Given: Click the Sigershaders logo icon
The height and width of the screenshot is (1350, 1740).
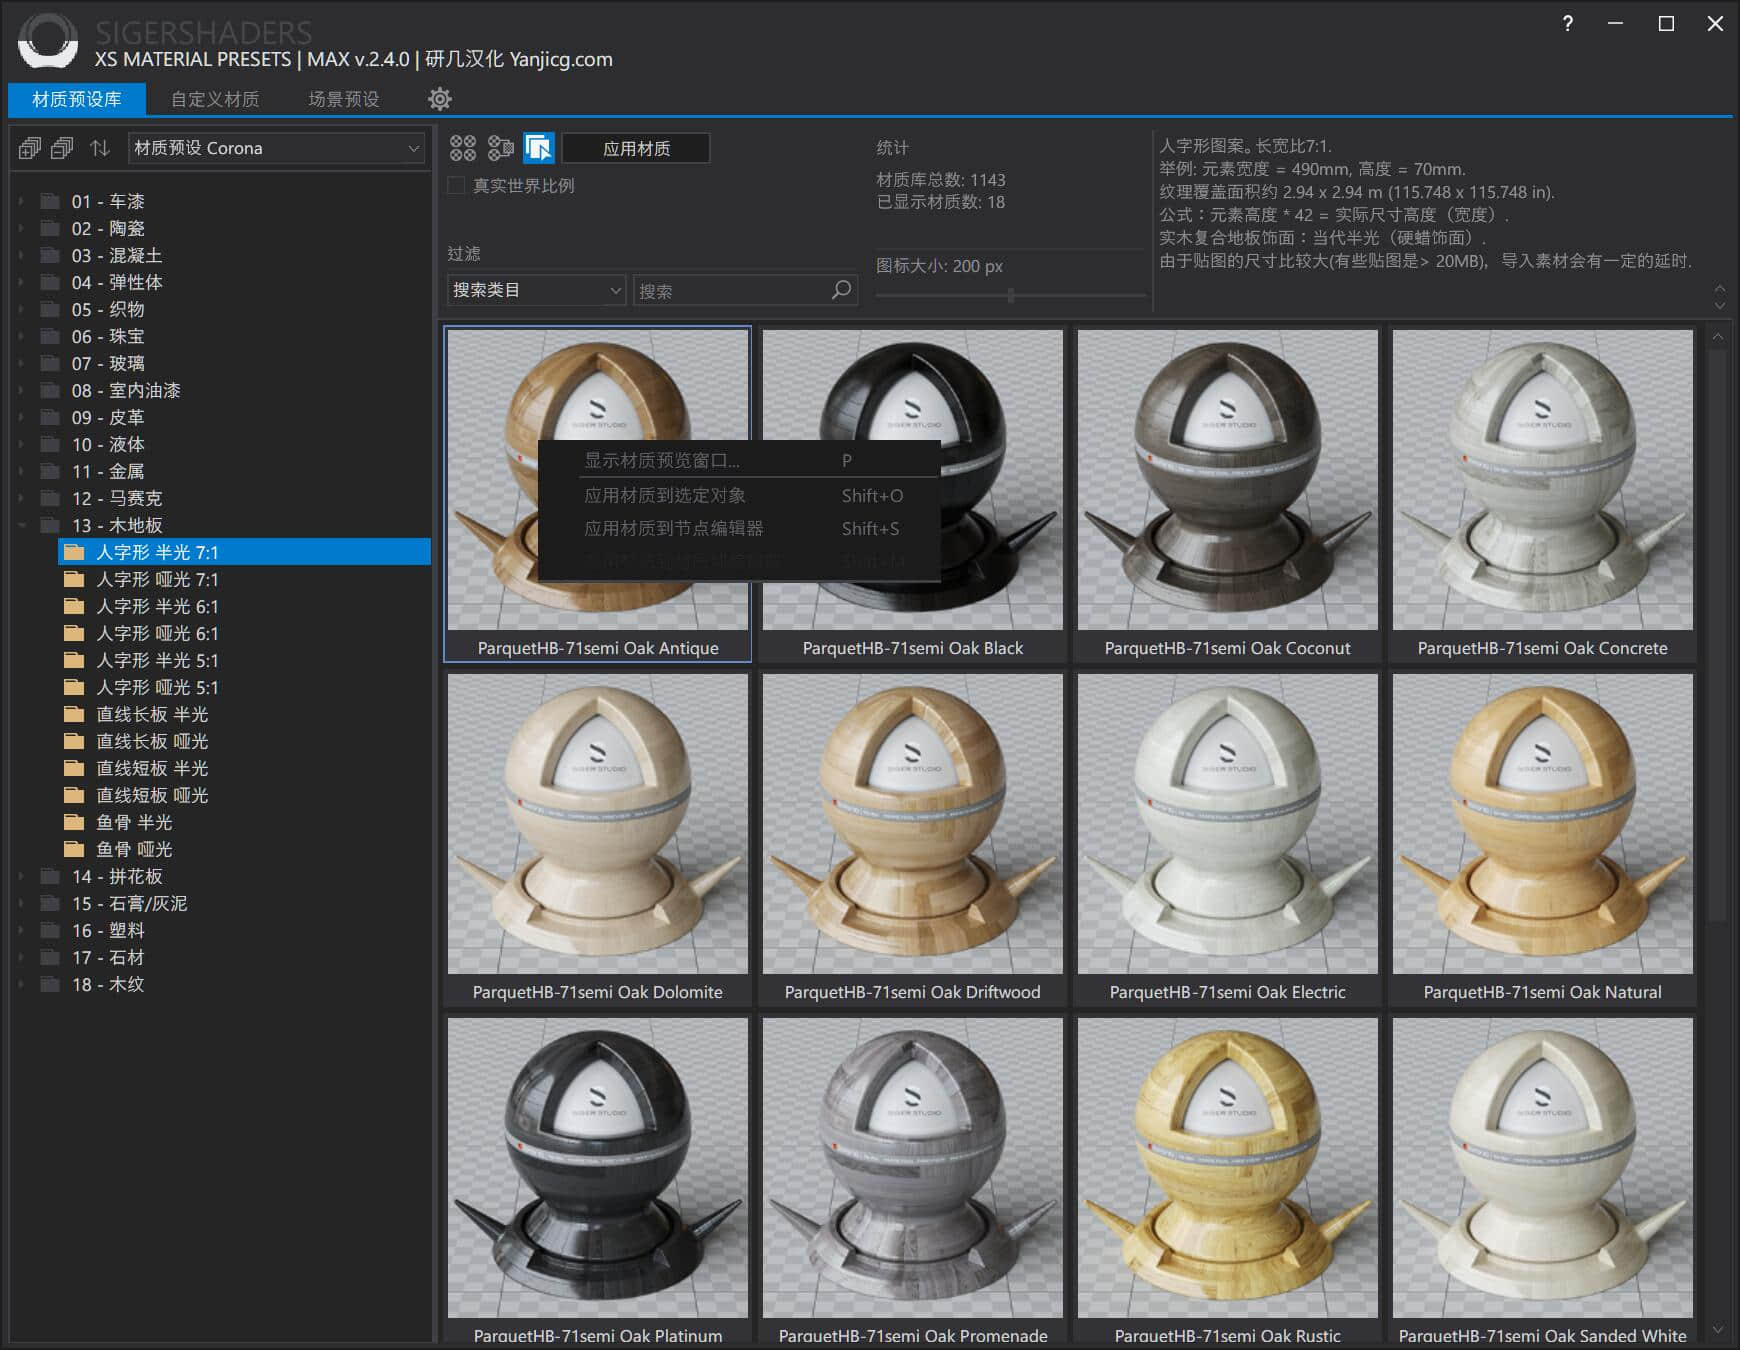Looking at the screenshot, I should click(x=47, y=40).
